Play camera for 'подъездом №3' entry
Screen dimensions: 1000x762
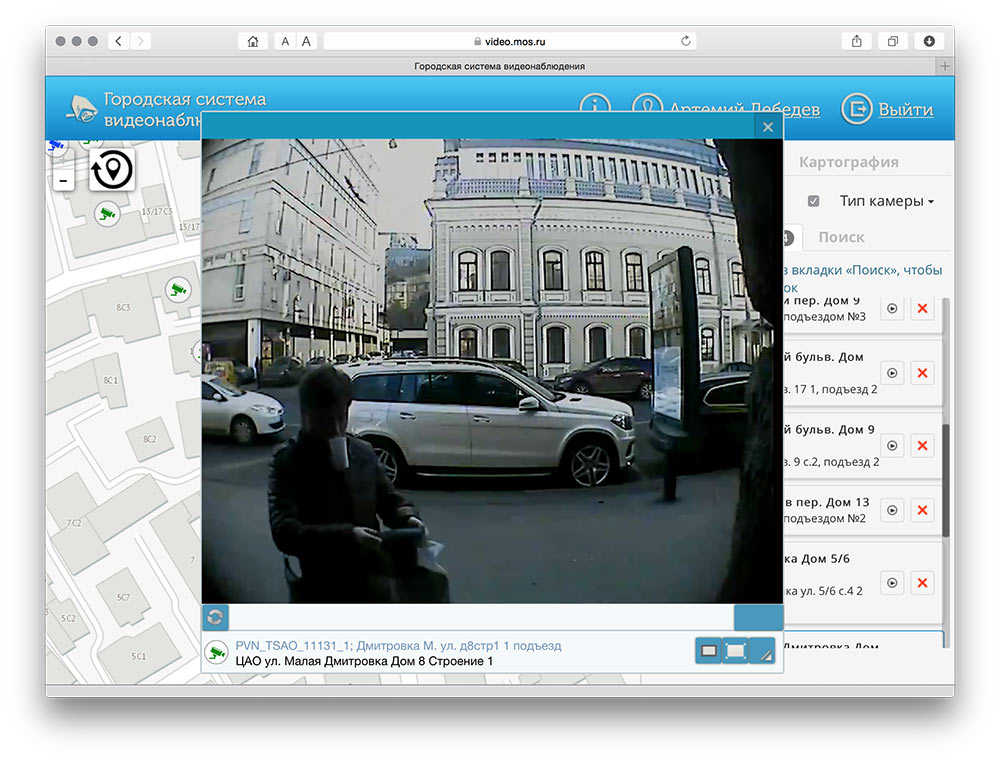click(x=892, y=309)
